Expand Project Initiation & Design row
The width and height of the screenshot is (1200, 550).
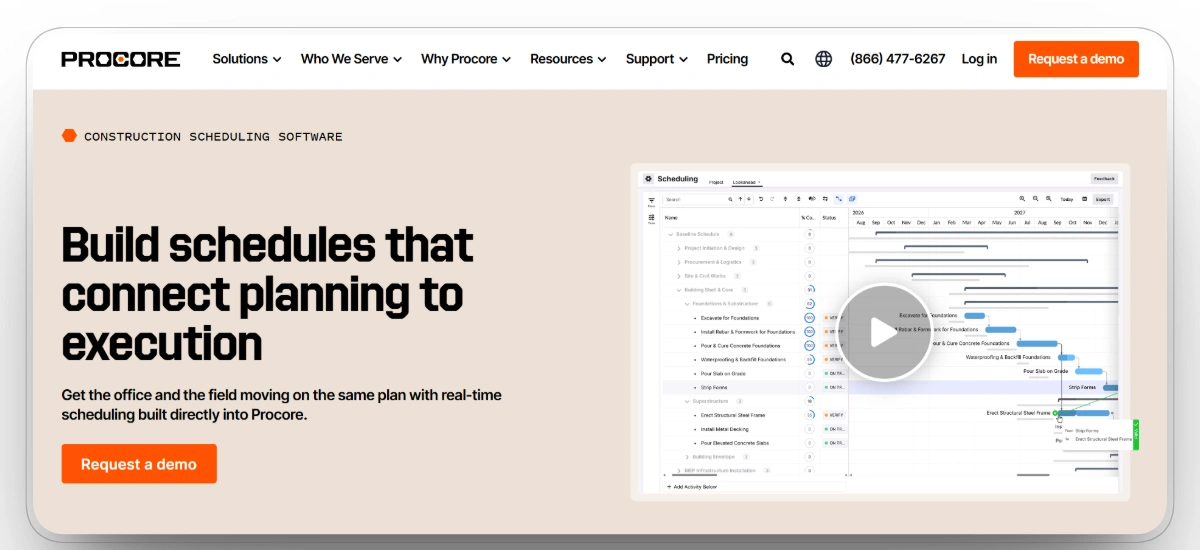tap(679, 248)
